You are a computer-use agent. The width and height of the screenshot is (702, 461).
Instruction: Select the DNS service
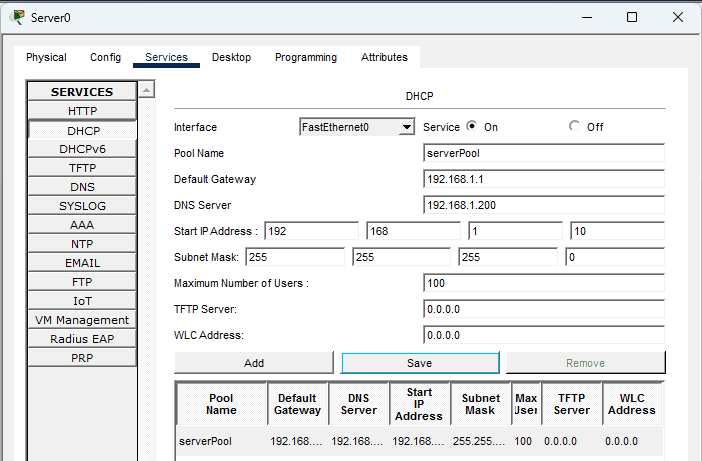[x=82, y=187]
